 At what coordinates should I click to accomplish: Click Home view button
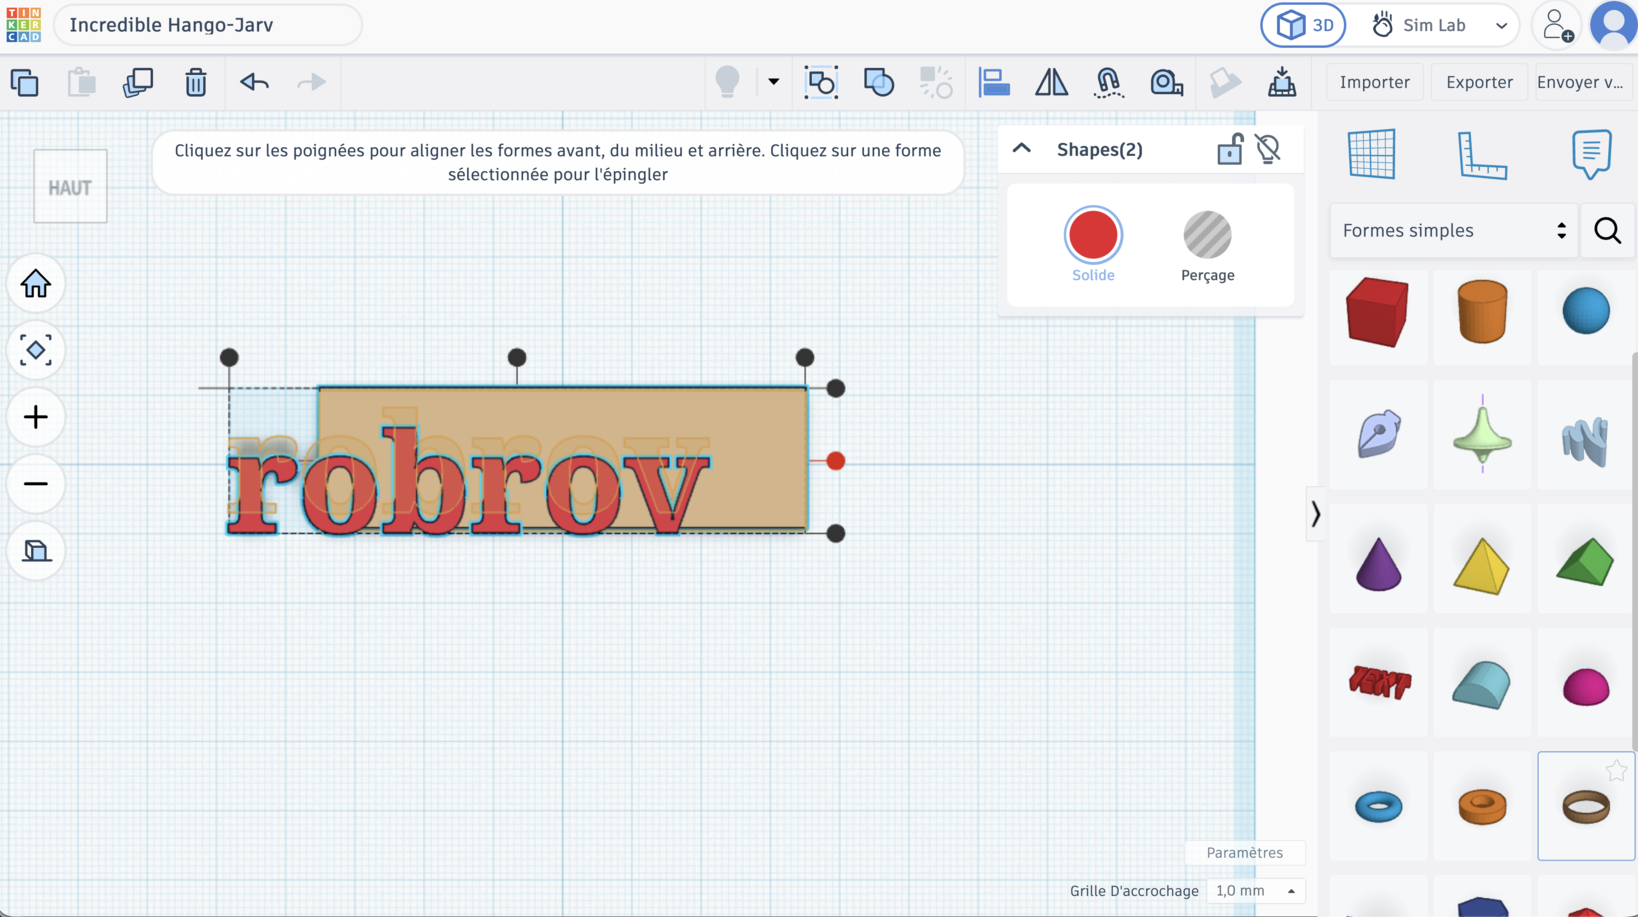point(36,284)
